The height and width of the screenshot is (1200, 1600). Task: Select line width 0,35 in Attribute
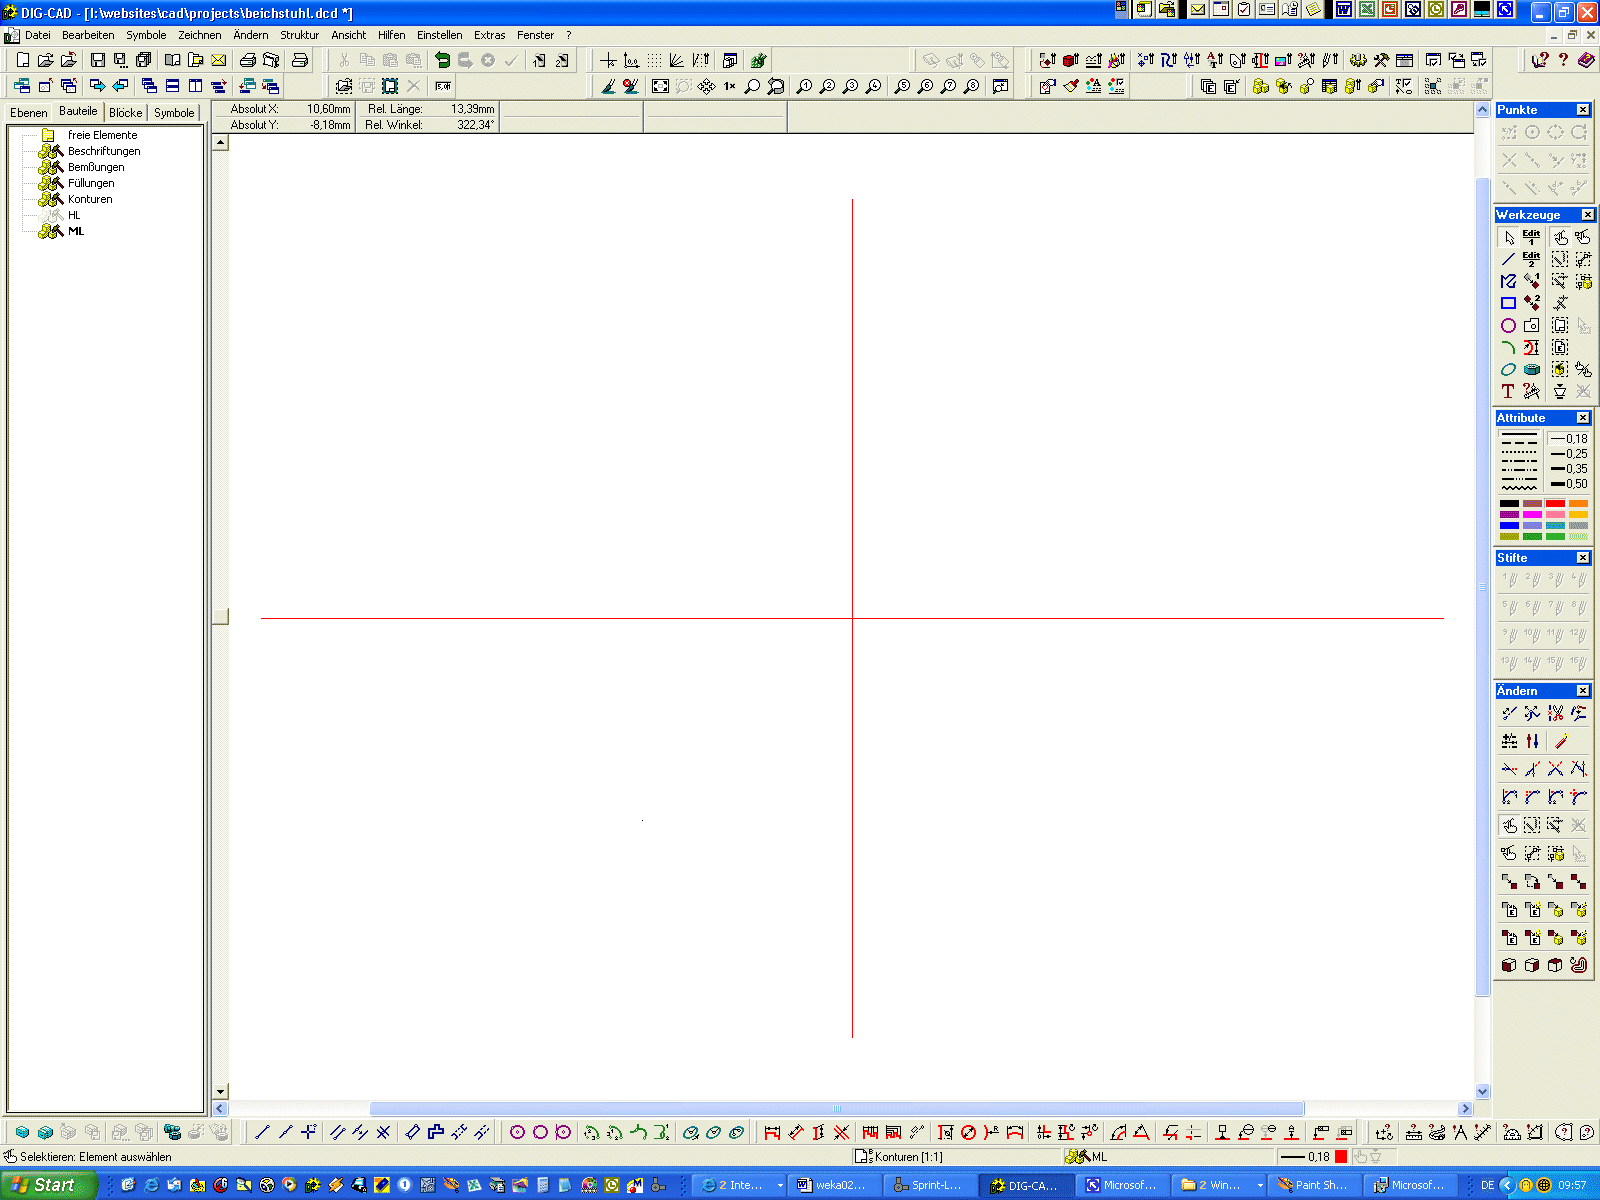[1568, 469]
